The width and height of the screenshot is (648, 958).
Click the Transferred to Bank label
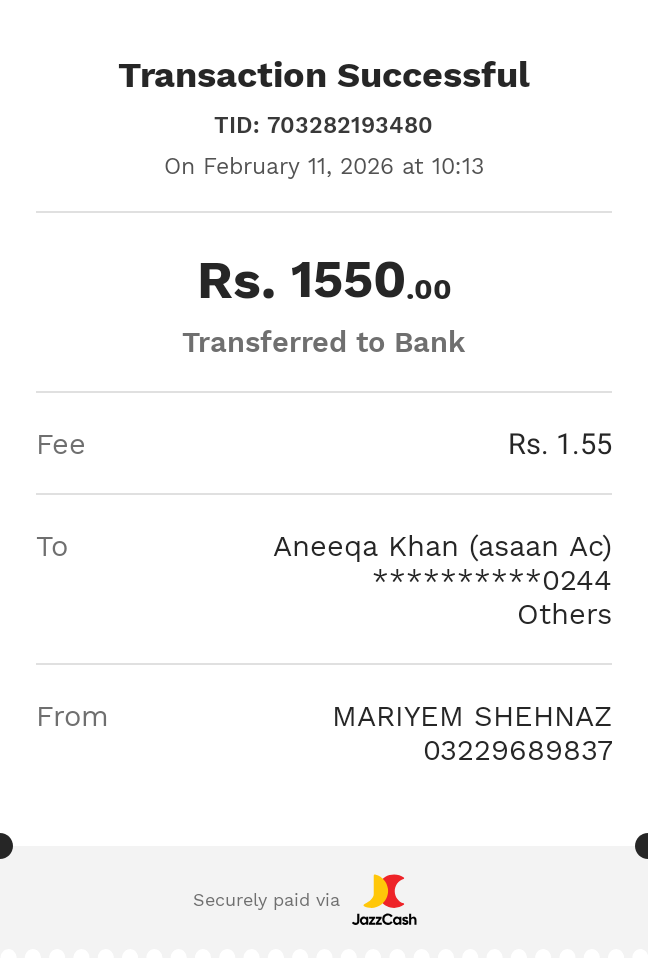pos(324,342)
